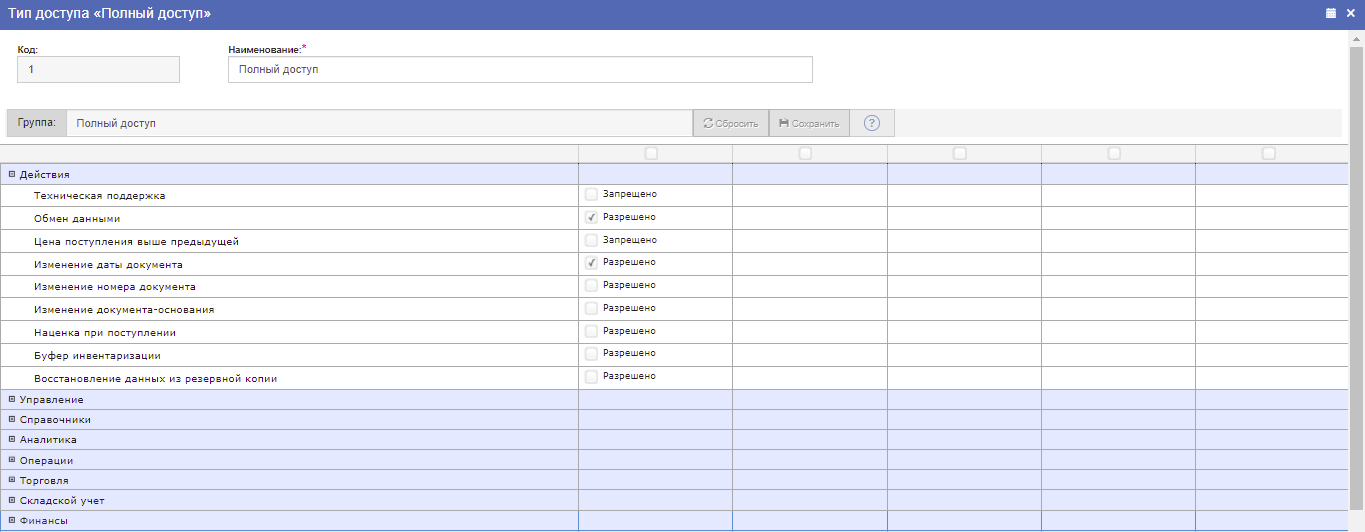Expand the Справочники group
The height and width of the screenshot is (532, 1365).
(12, 420)
